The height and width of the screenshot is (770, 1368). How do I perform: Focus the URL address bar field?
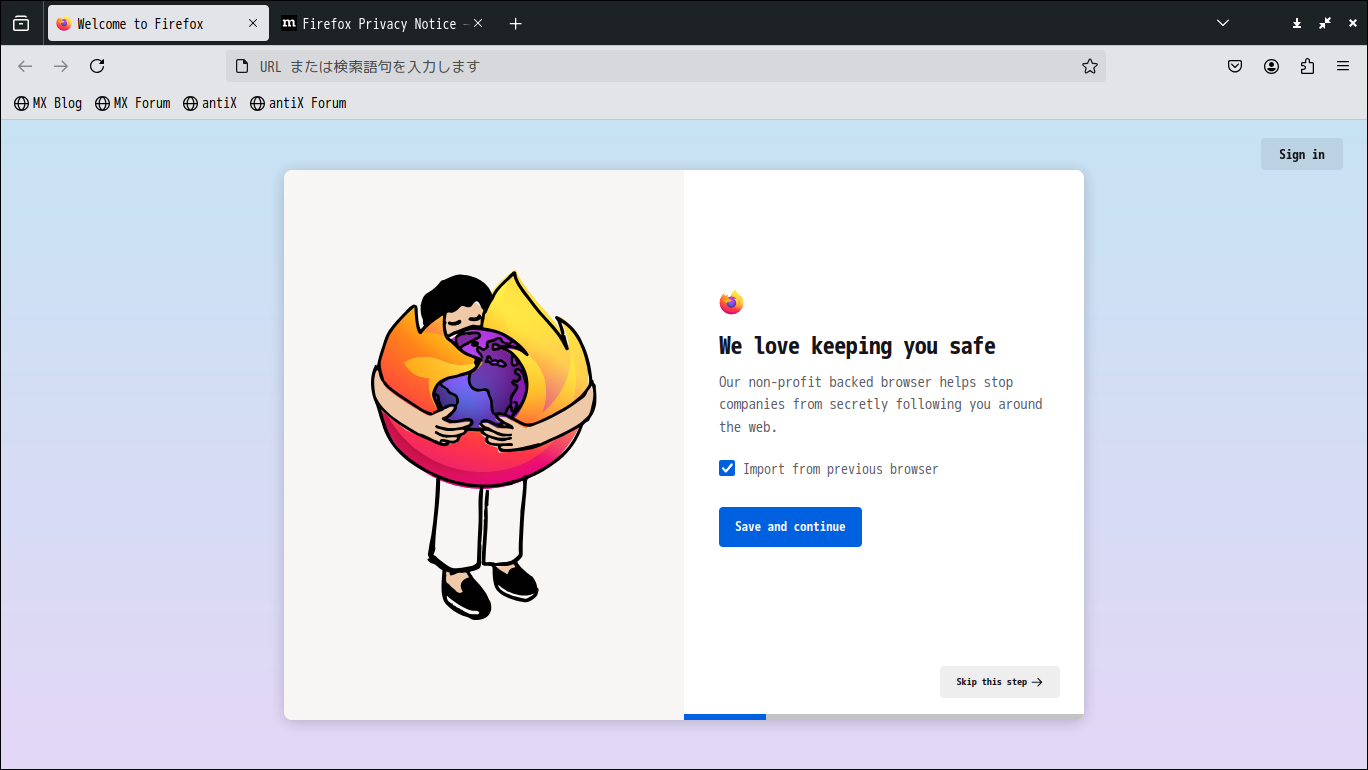point(665,66)
